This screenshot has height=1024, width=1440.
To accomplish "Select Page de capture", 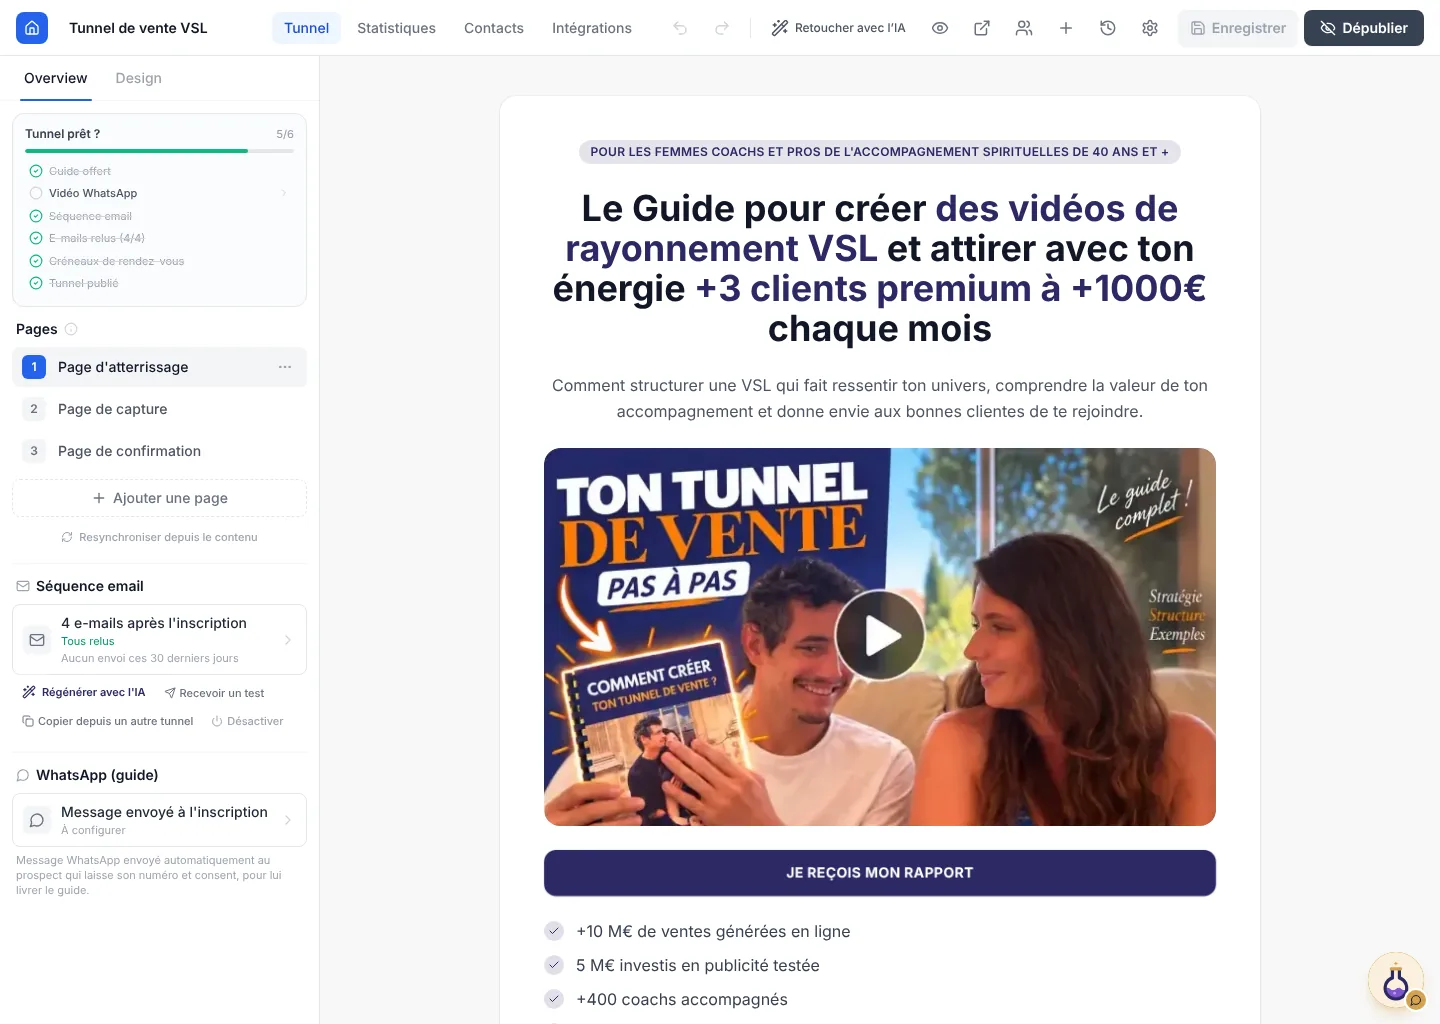I will [x=159, y=409].
